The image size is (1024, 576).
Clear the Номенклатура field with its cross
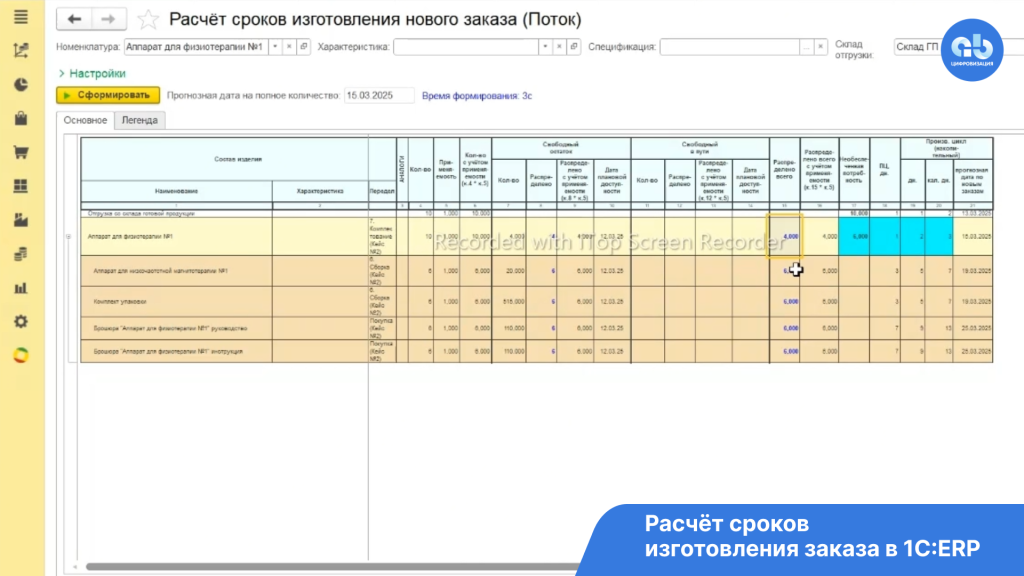pos(289,47)
